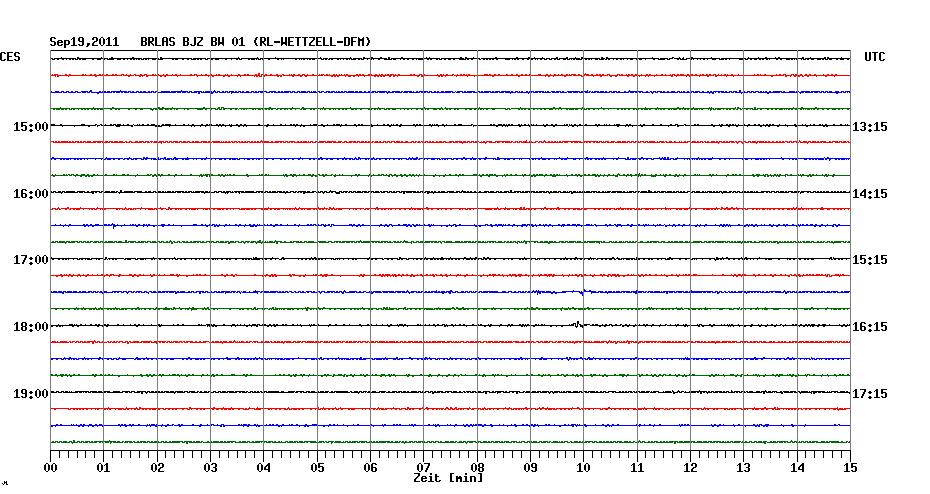The height and width of the screenshot is (494, 930).
Task: Click the 15:00 label on left axis
Action: (x=31, y=127)
